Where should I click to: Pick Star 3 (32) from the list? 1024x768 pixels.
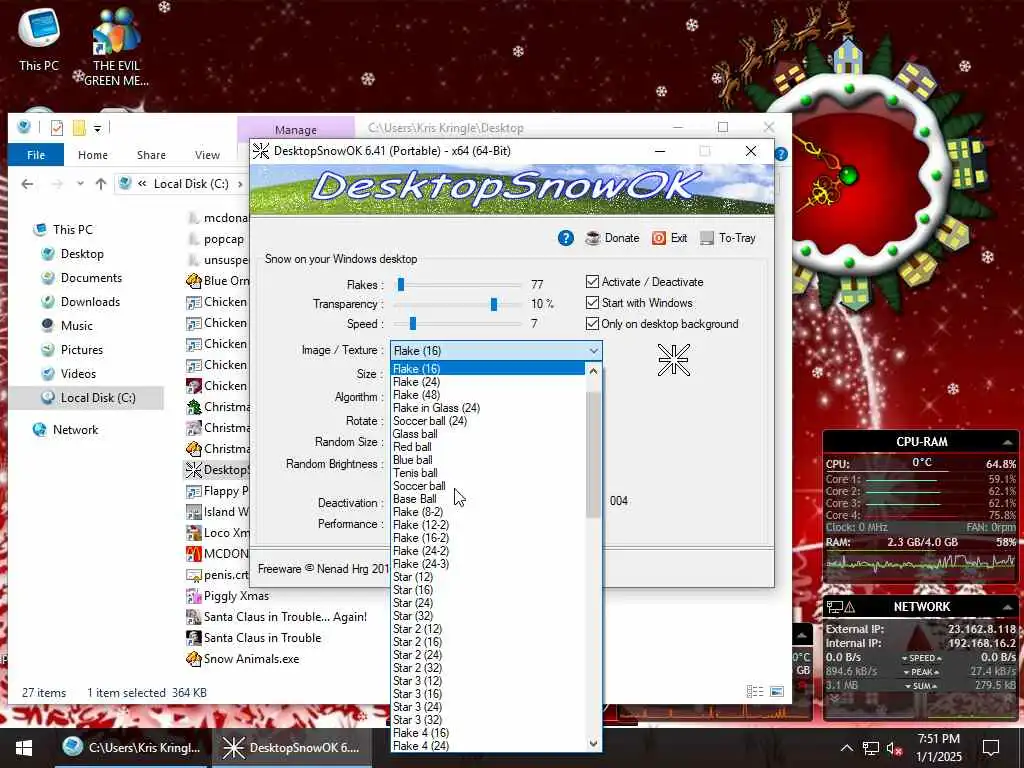coord(487,720)
